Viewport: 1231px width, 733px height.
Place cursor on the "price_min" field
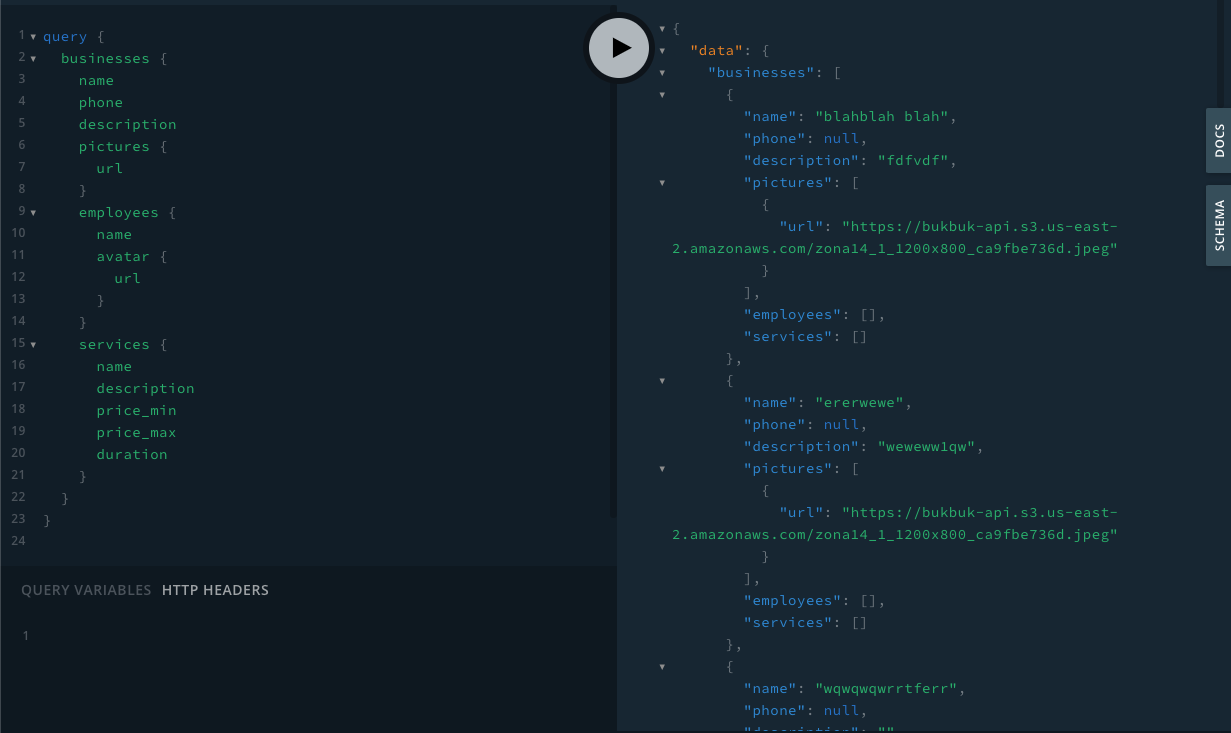pyautogui.click(x=136, y=410)
